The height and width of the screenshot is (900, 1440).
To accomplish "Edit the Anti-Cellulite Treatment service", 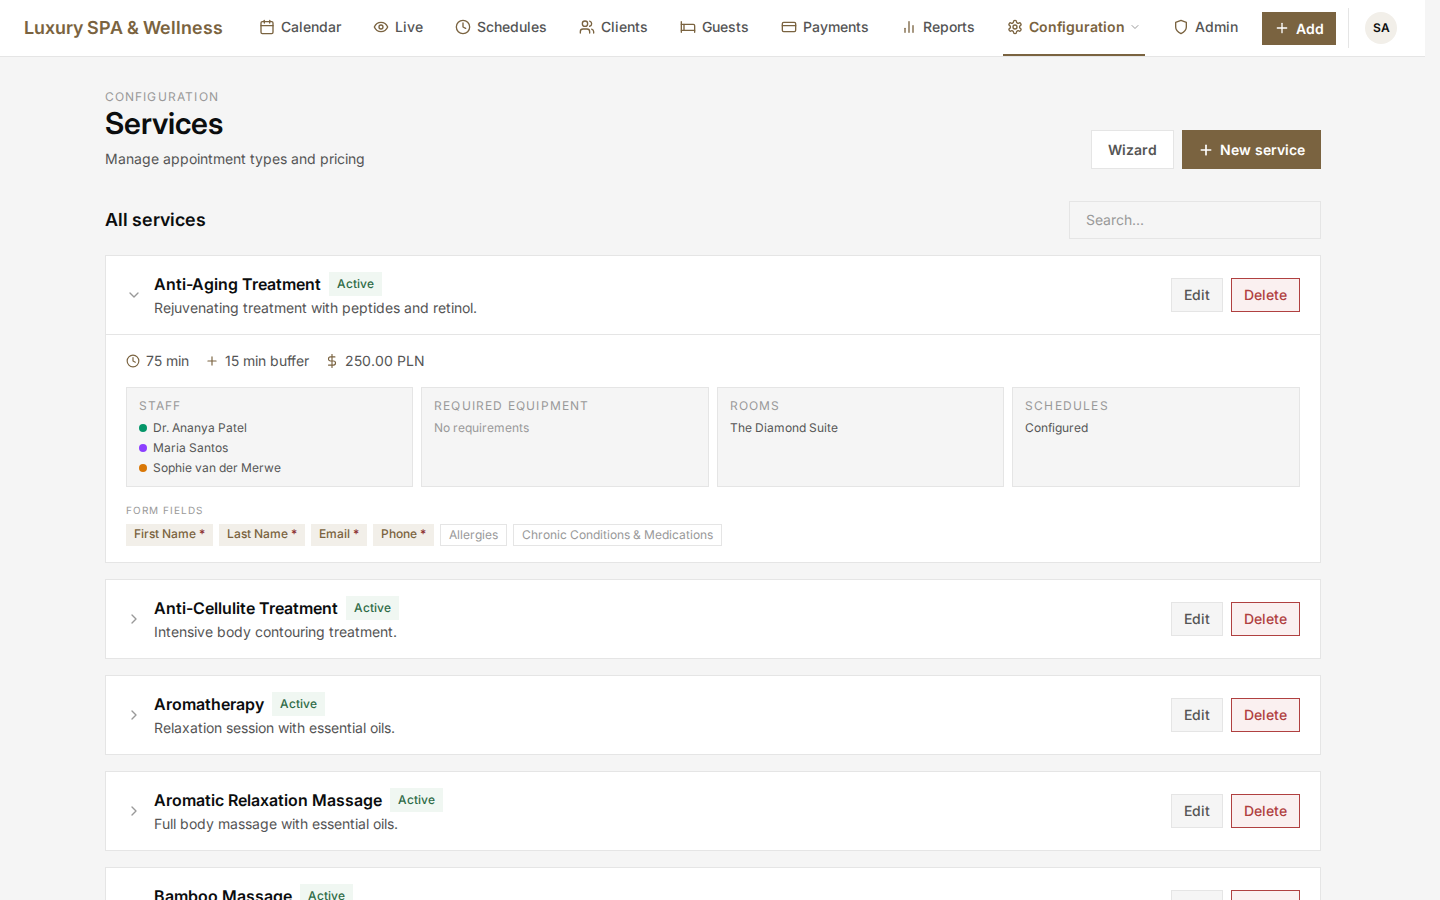I will tap(1196, 618).
